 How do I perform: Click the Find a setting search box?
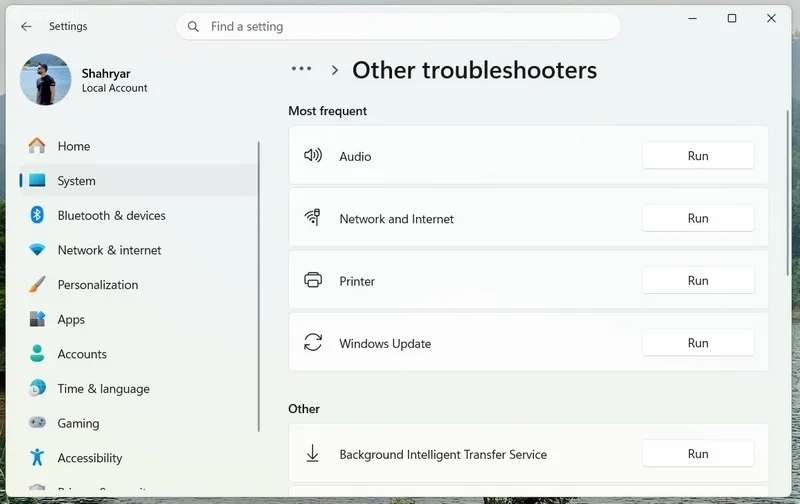pos(398,27)
